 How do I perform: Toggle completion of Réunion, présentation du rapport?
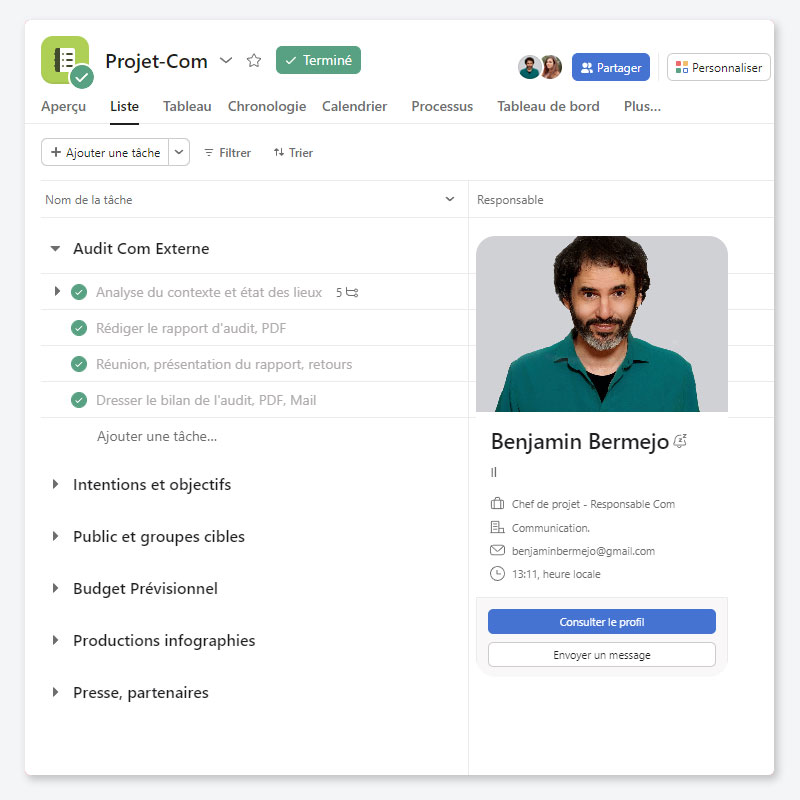tap(79, 364)
